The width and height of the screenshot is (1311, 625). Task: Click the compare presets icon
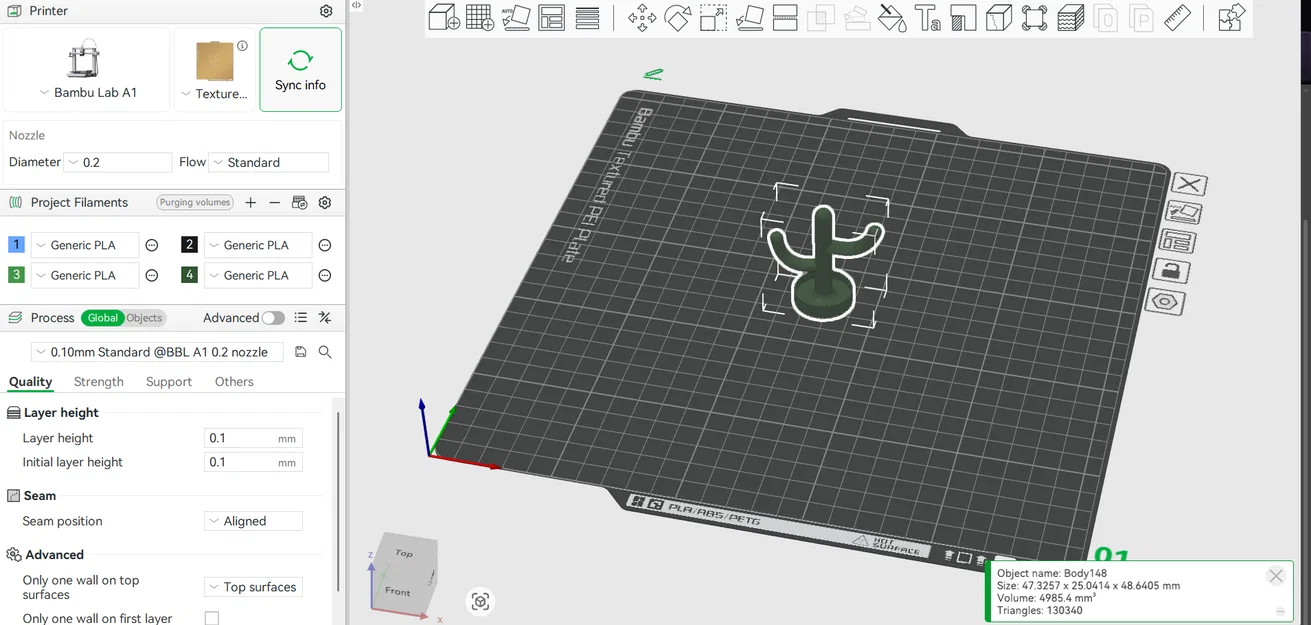click(x=325, y=318)
